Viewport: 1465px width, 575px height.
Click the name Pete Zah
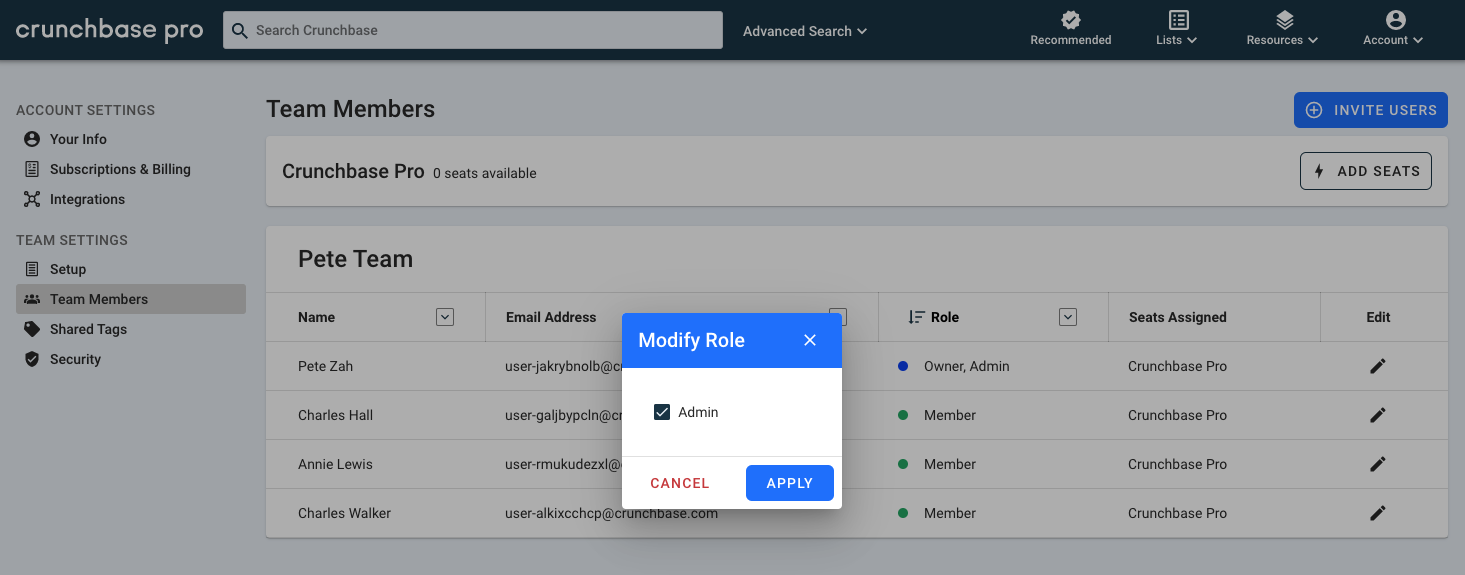coord(325,366)
